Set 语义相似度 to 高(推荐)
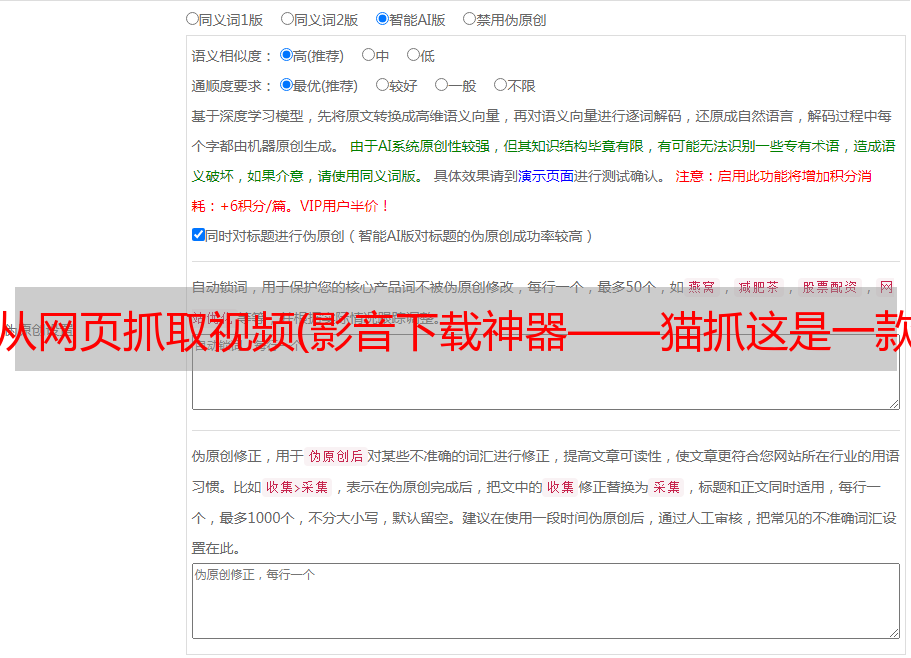Image resolution: width=911 pixels, height=658 pixels. click(286, 55)
